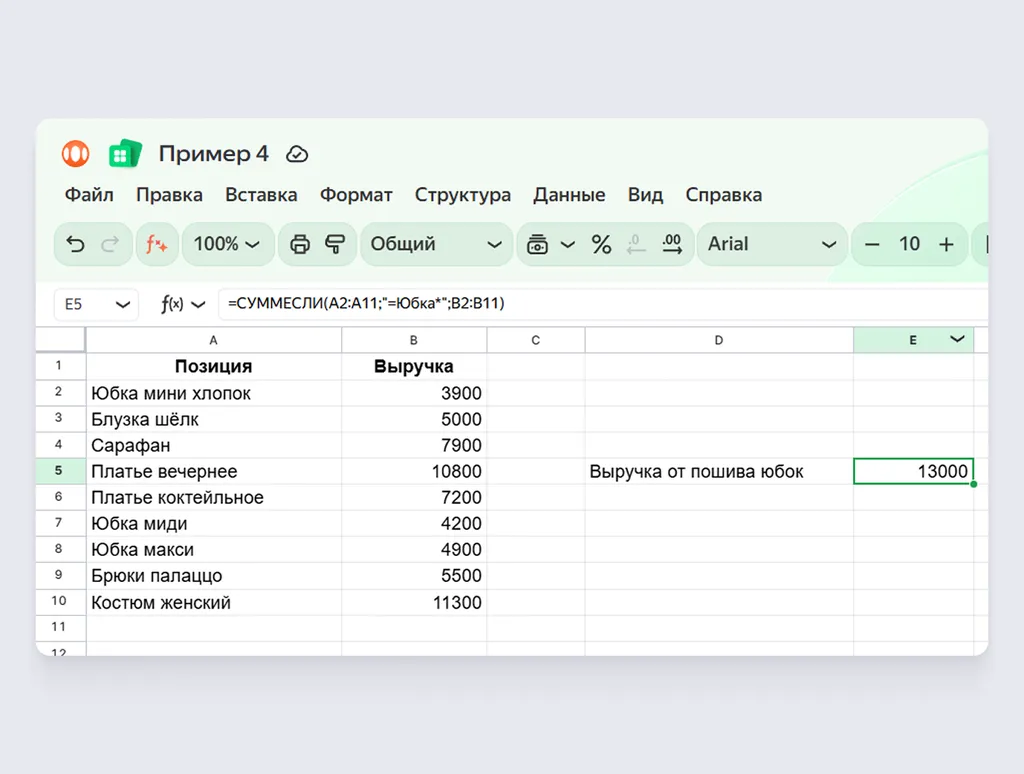Select the value 11300 cell
Screen dimensions: 1024x774
click(414, 602)
